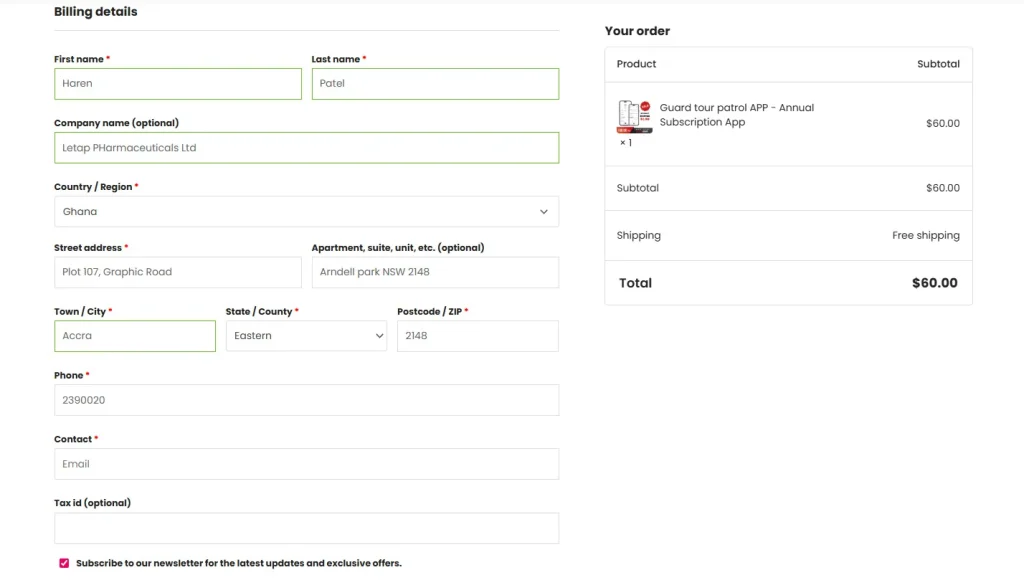Select the Last name field containing Patel
1024x580 pixels.
(x=435, y=84)
